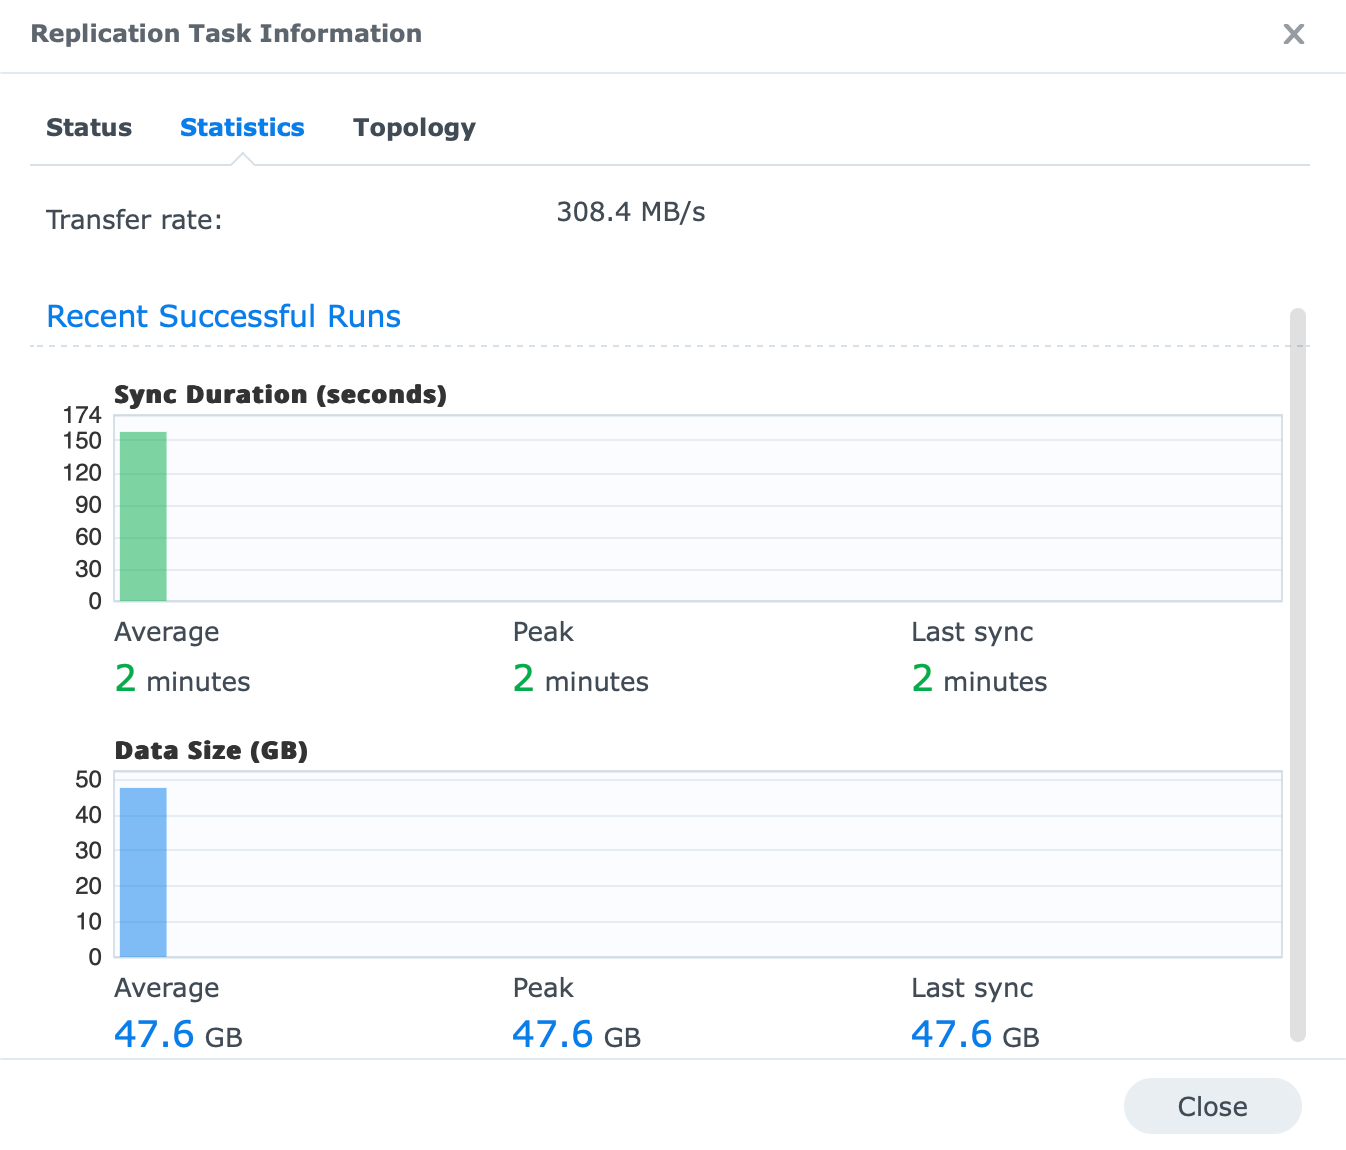Click the Last sync 2 minutes value
The width and height of the screenshot is (1346, 1150).
tap(979, 679)
